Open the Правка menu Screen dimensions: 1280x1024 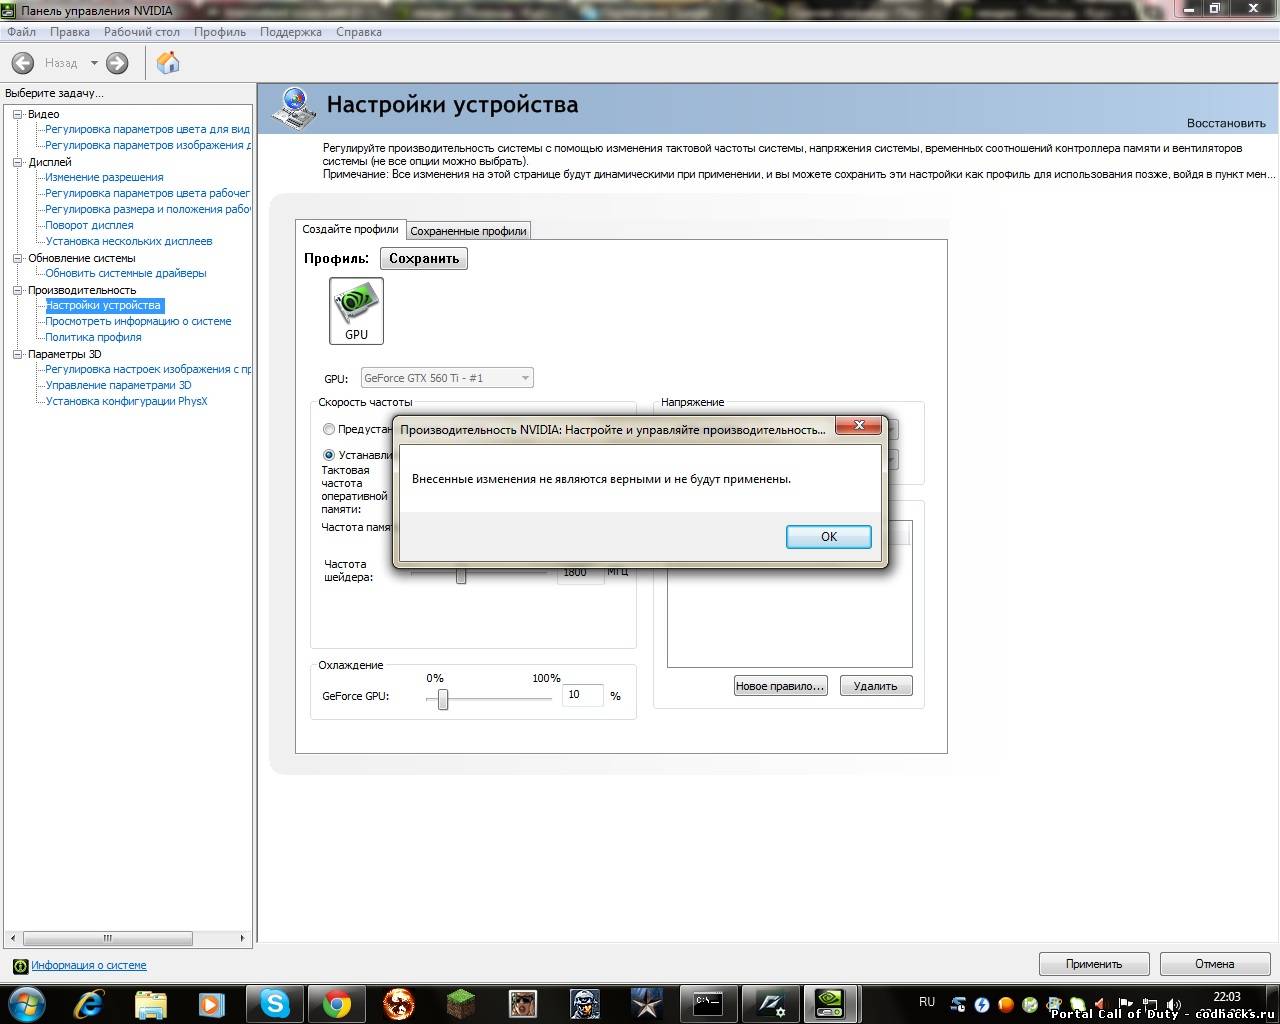[x=70, y=32]
